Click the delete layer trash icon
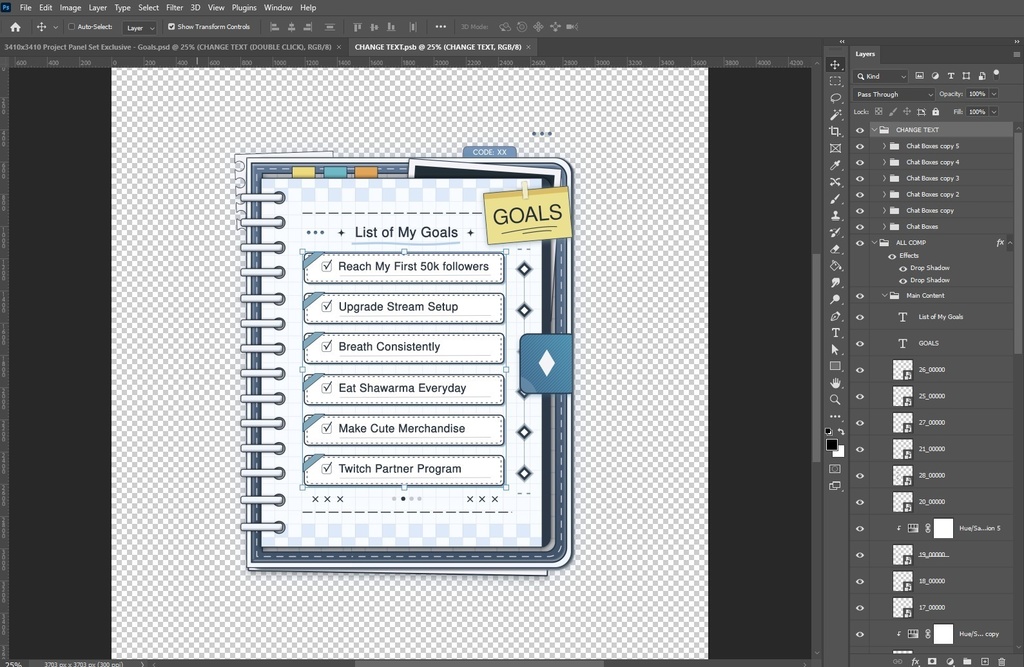This screenshot has width=1024, height=667. 1001,661
